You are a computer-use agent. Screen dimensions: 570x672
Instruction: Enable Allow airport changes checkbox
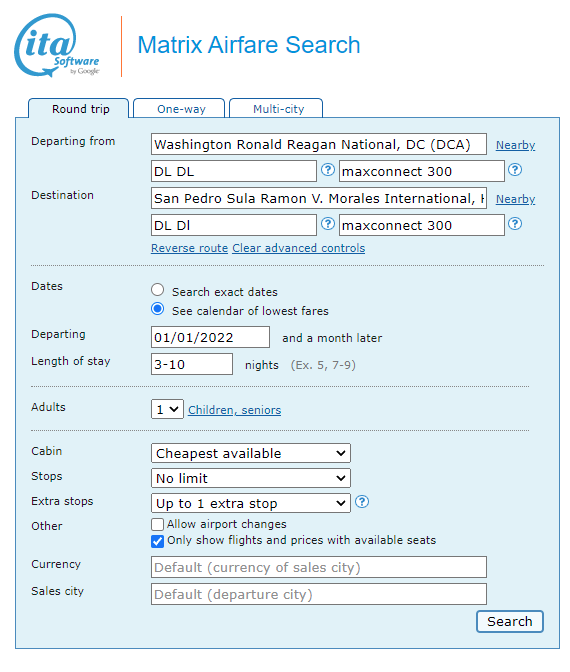(157, 525)
